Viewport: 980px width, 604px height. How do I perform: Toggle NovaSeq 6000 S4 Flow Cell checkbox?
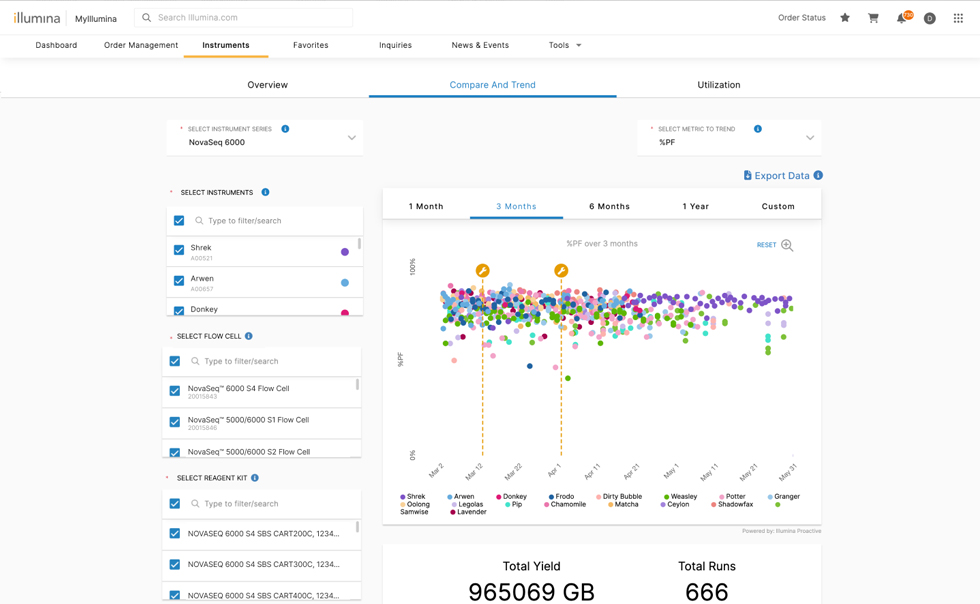[175, 391]
